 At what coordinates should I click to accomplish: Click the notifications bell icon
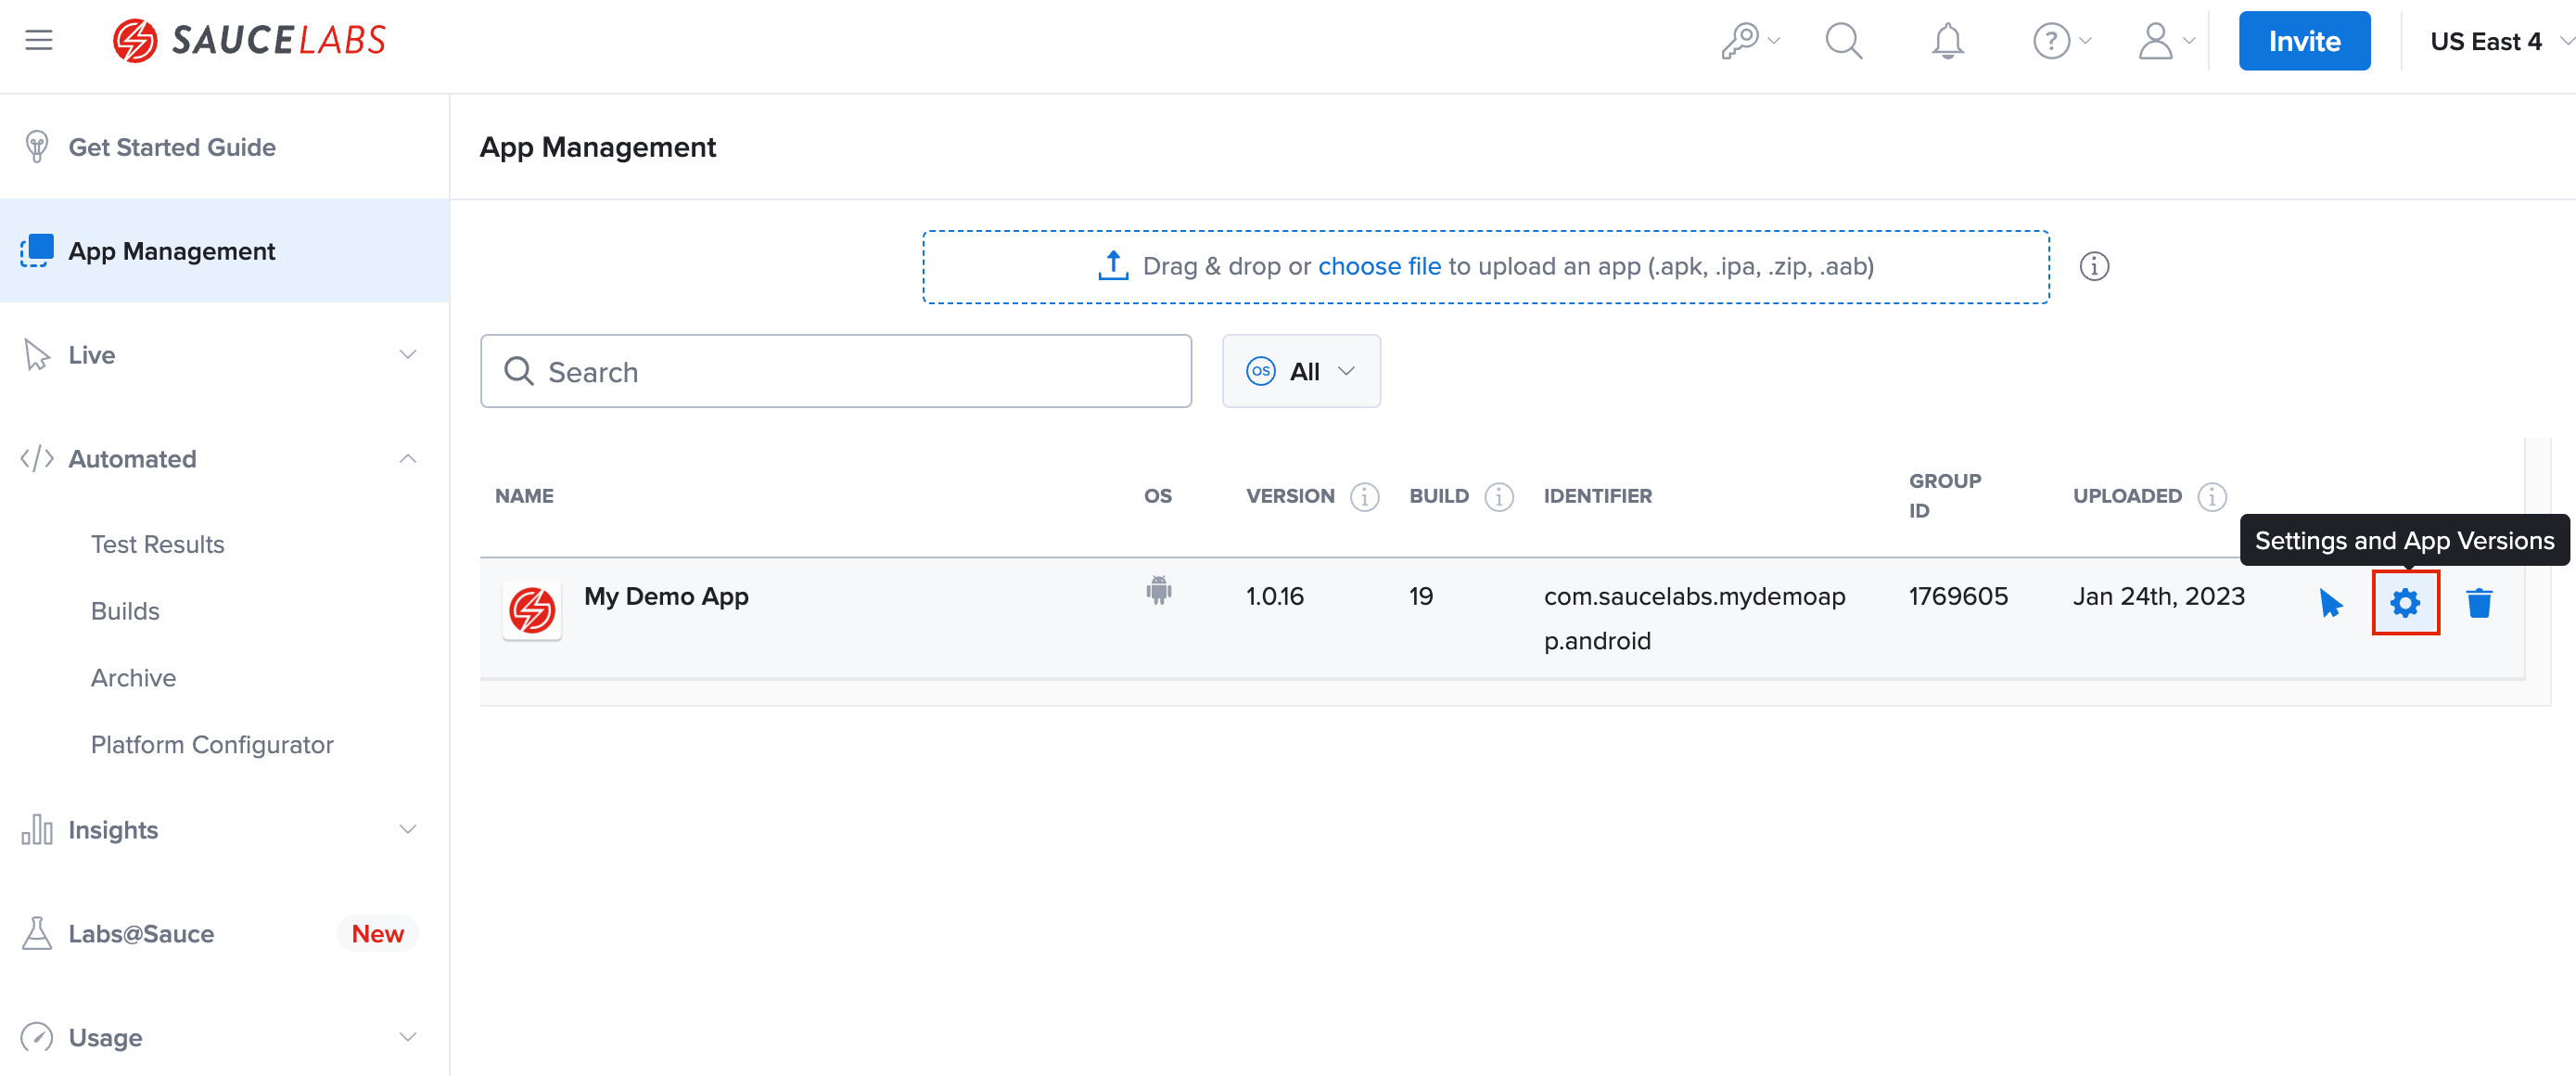pyautogui.click(x=1946, y=41)
